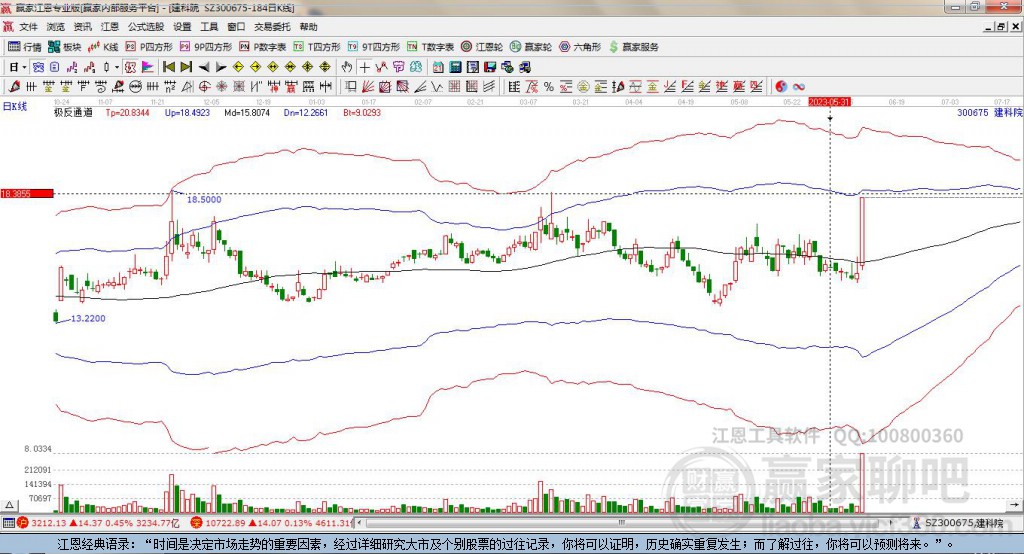
Task: Toggle the crosshair cursor tool
Action: (x=364, y=67)
